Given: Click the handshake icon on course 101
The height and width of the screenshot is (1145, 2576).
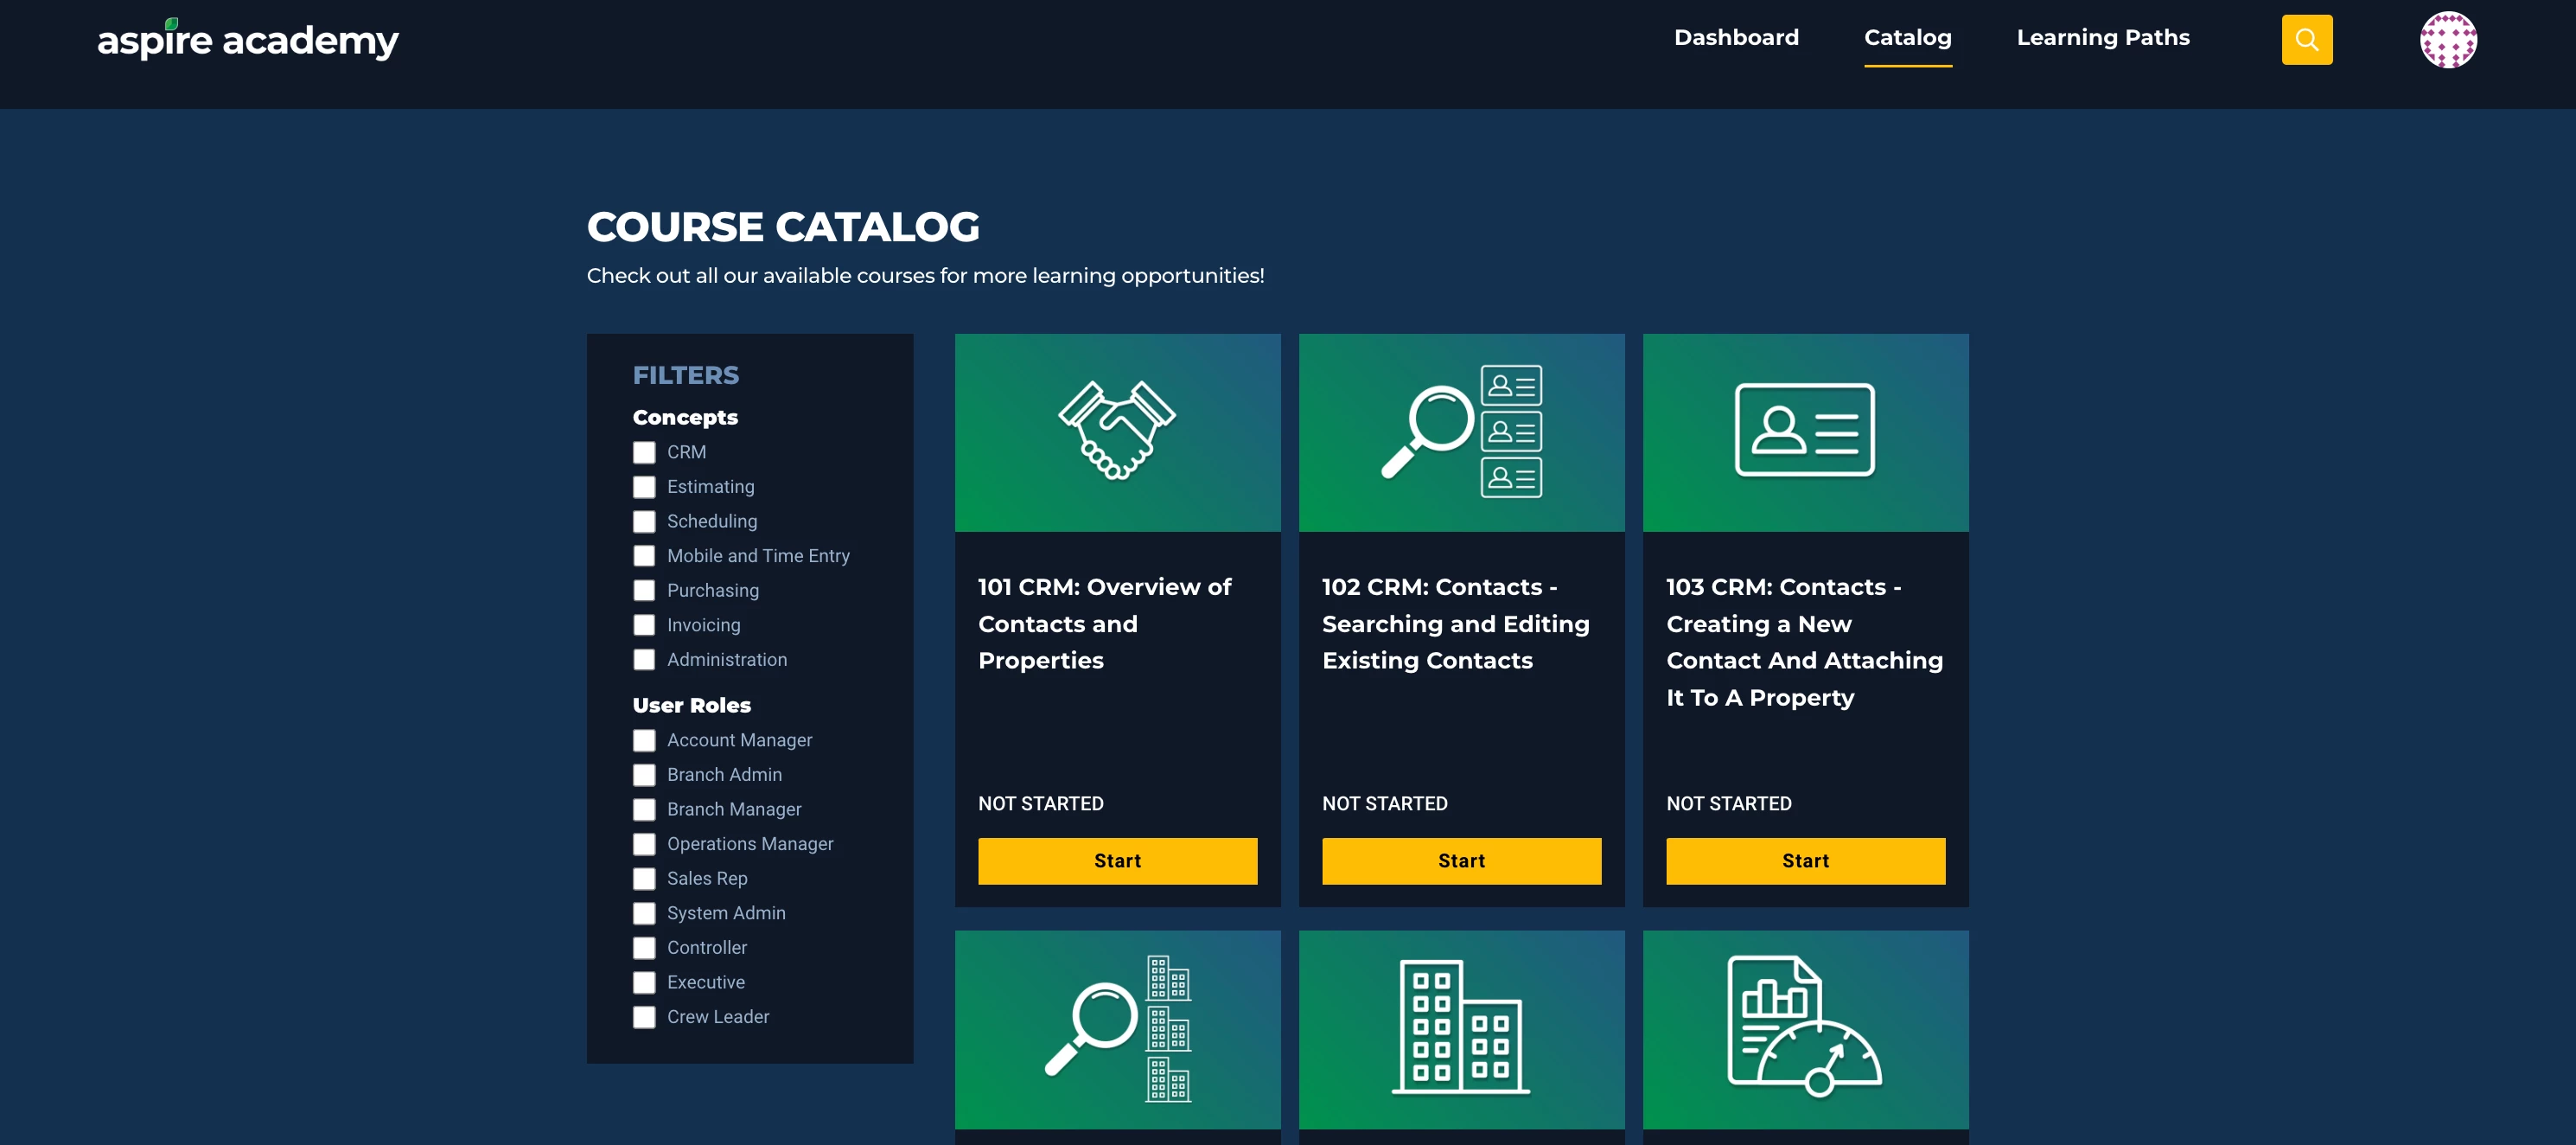Looking at the screenshot, I should coord(1117,432).
